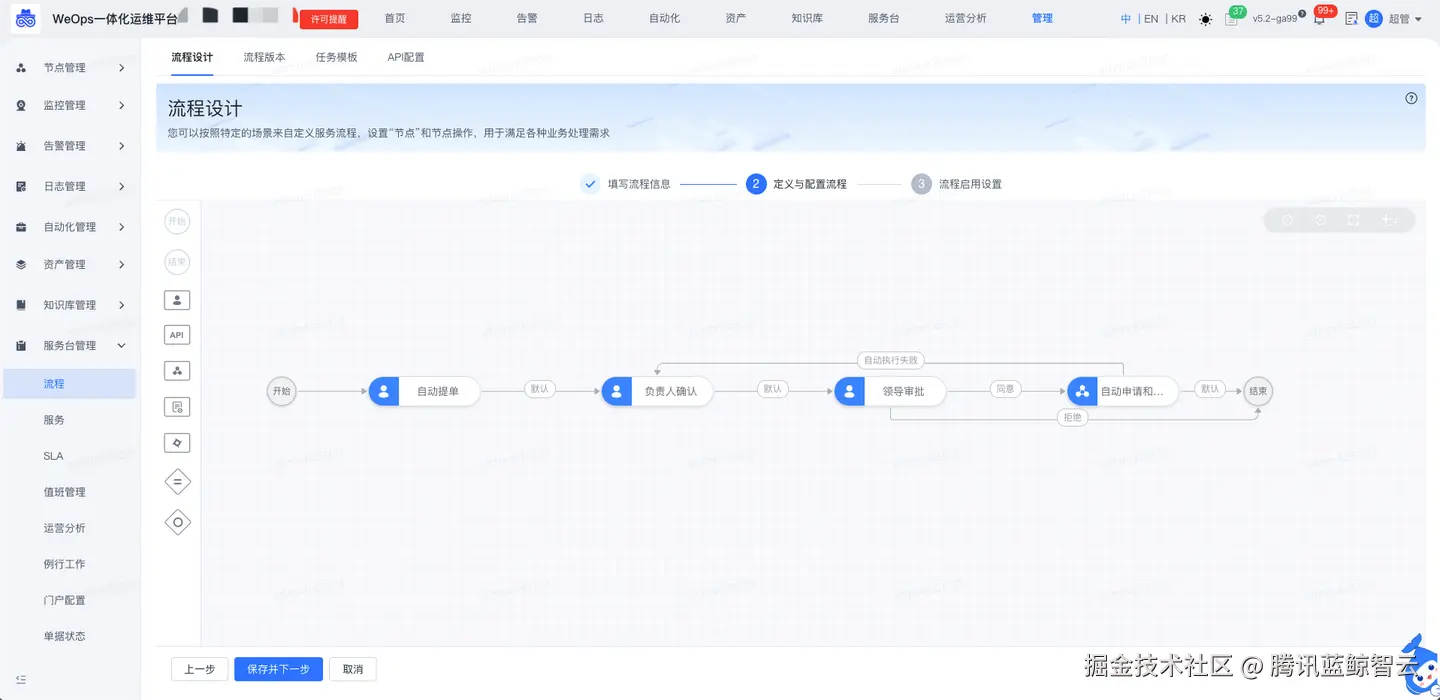Open 首页 in top navigation

coord(395,18)
